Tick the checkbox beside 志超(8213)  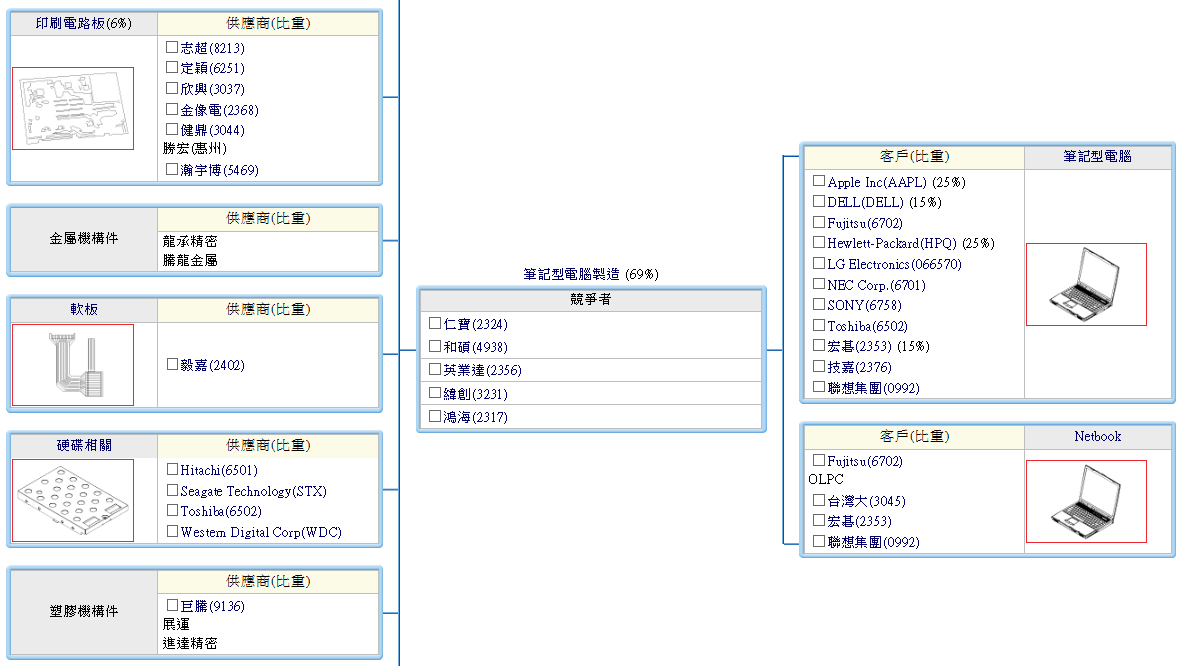pyautogui.click(x=172, y=47)
